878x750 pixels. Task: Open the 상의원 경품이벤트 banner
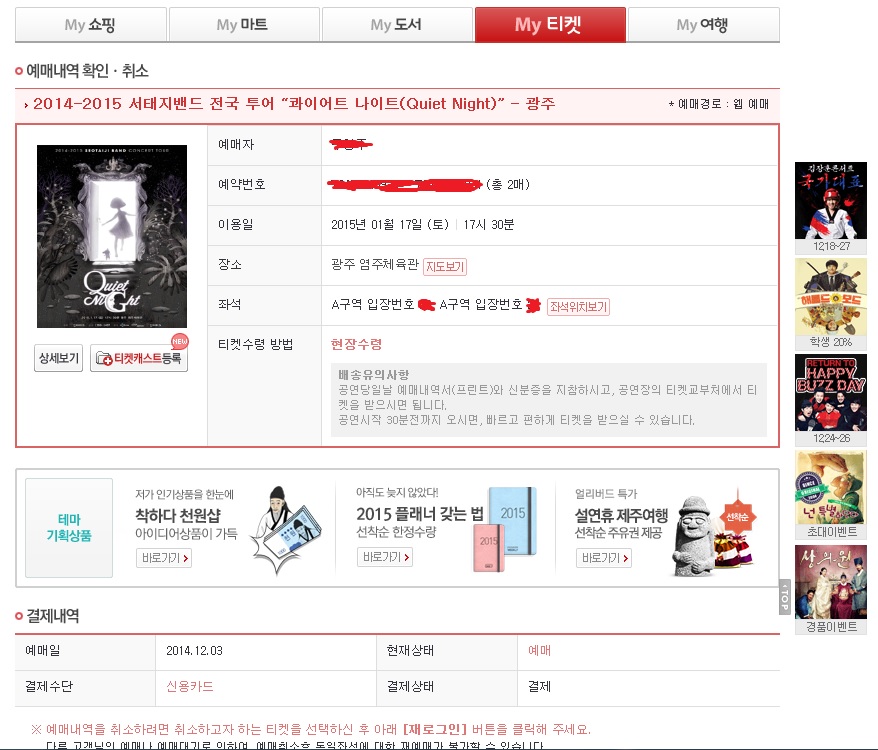click(831, 589)
